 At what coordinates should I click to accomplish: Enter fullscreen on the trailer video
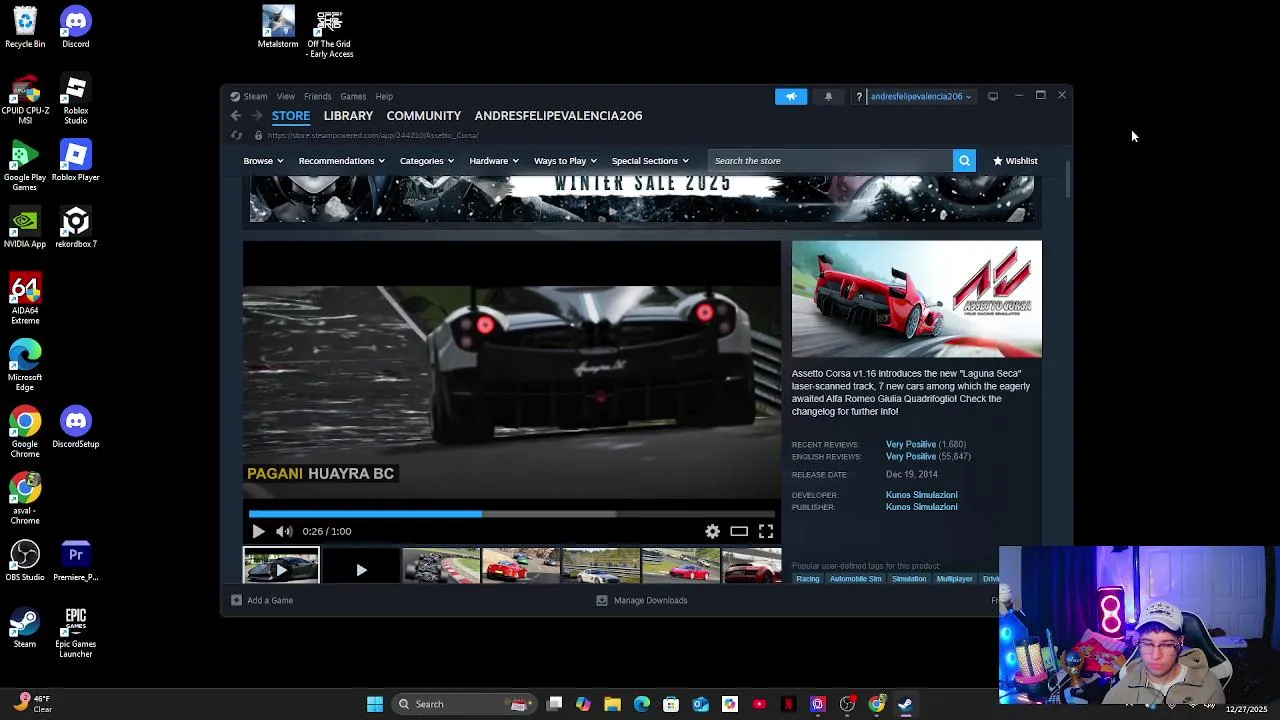coord(766,532)
